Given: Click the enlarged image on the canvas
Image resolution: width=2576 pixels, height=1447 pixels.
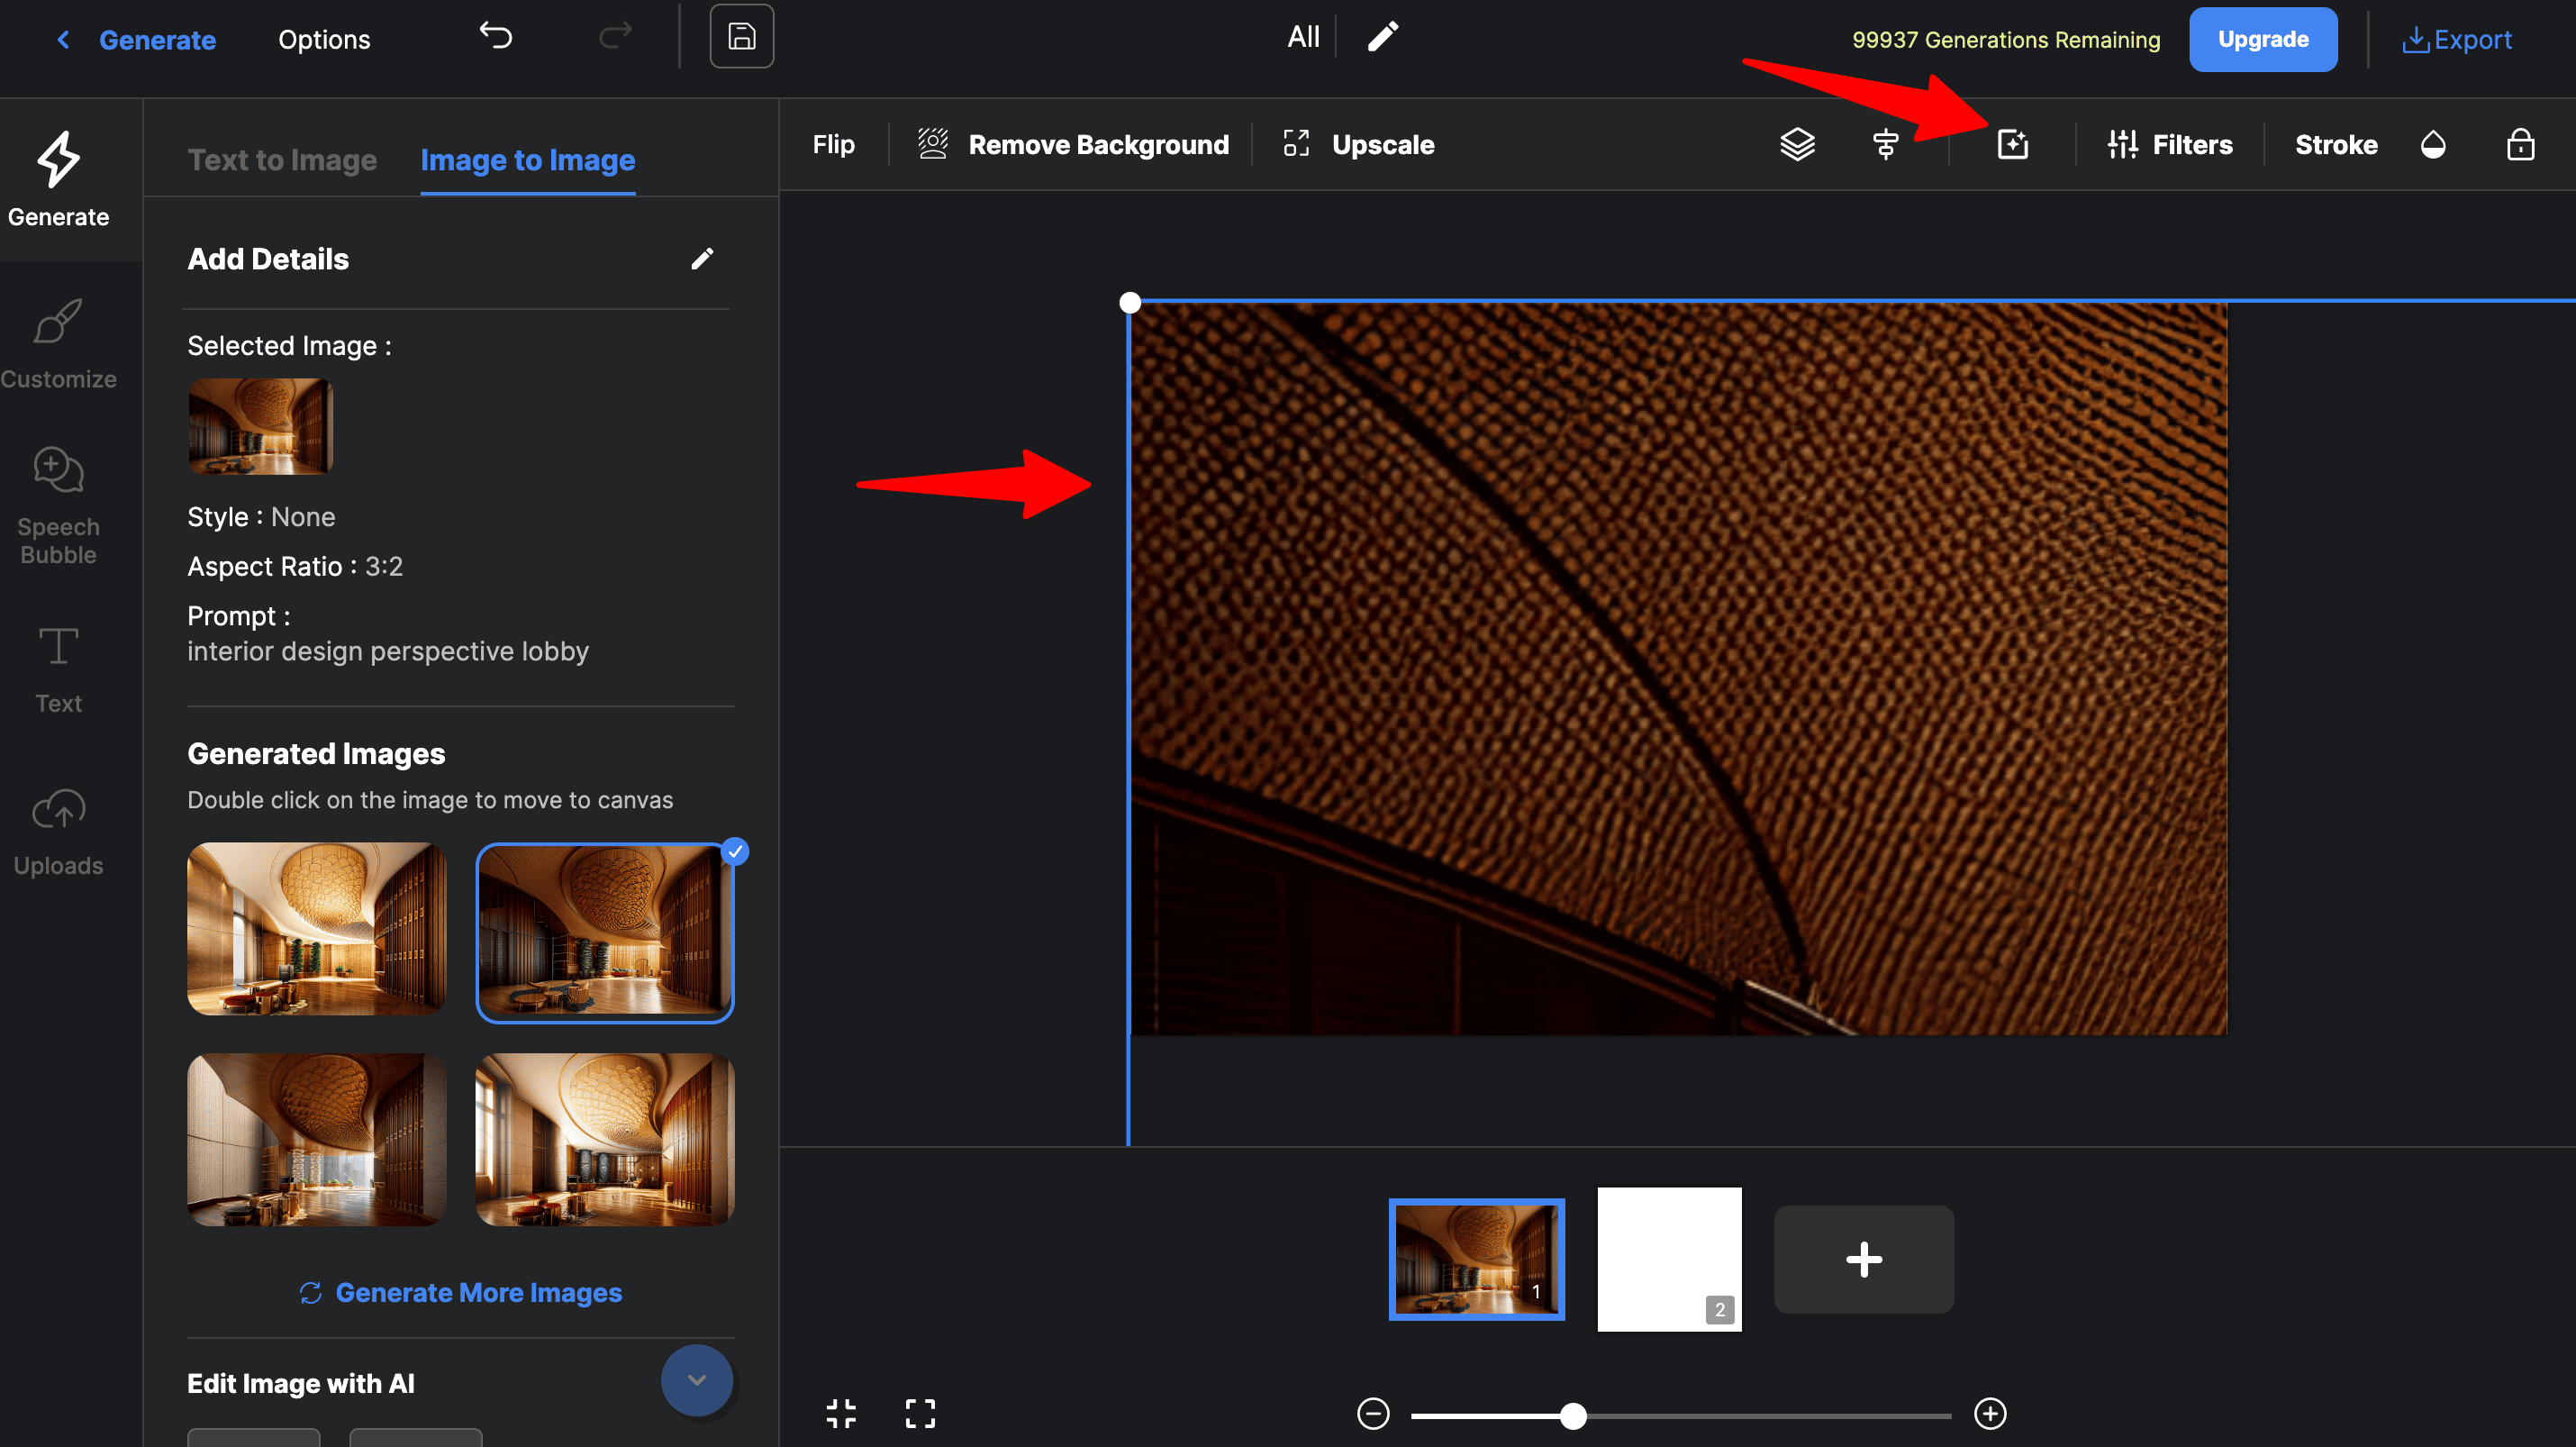Looking at the screenshot, I should click(x=1678, y=669).
